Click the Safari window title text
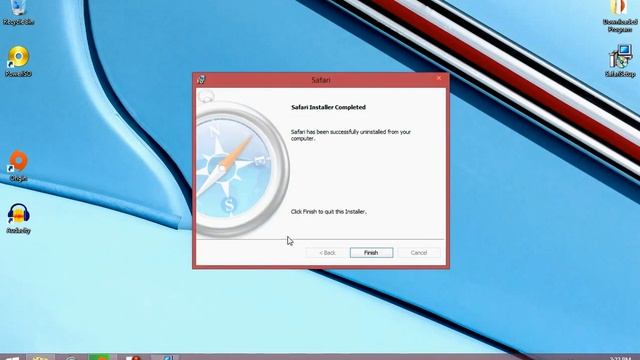The width and height of the screenshot is (640, 360). point(321,80)
